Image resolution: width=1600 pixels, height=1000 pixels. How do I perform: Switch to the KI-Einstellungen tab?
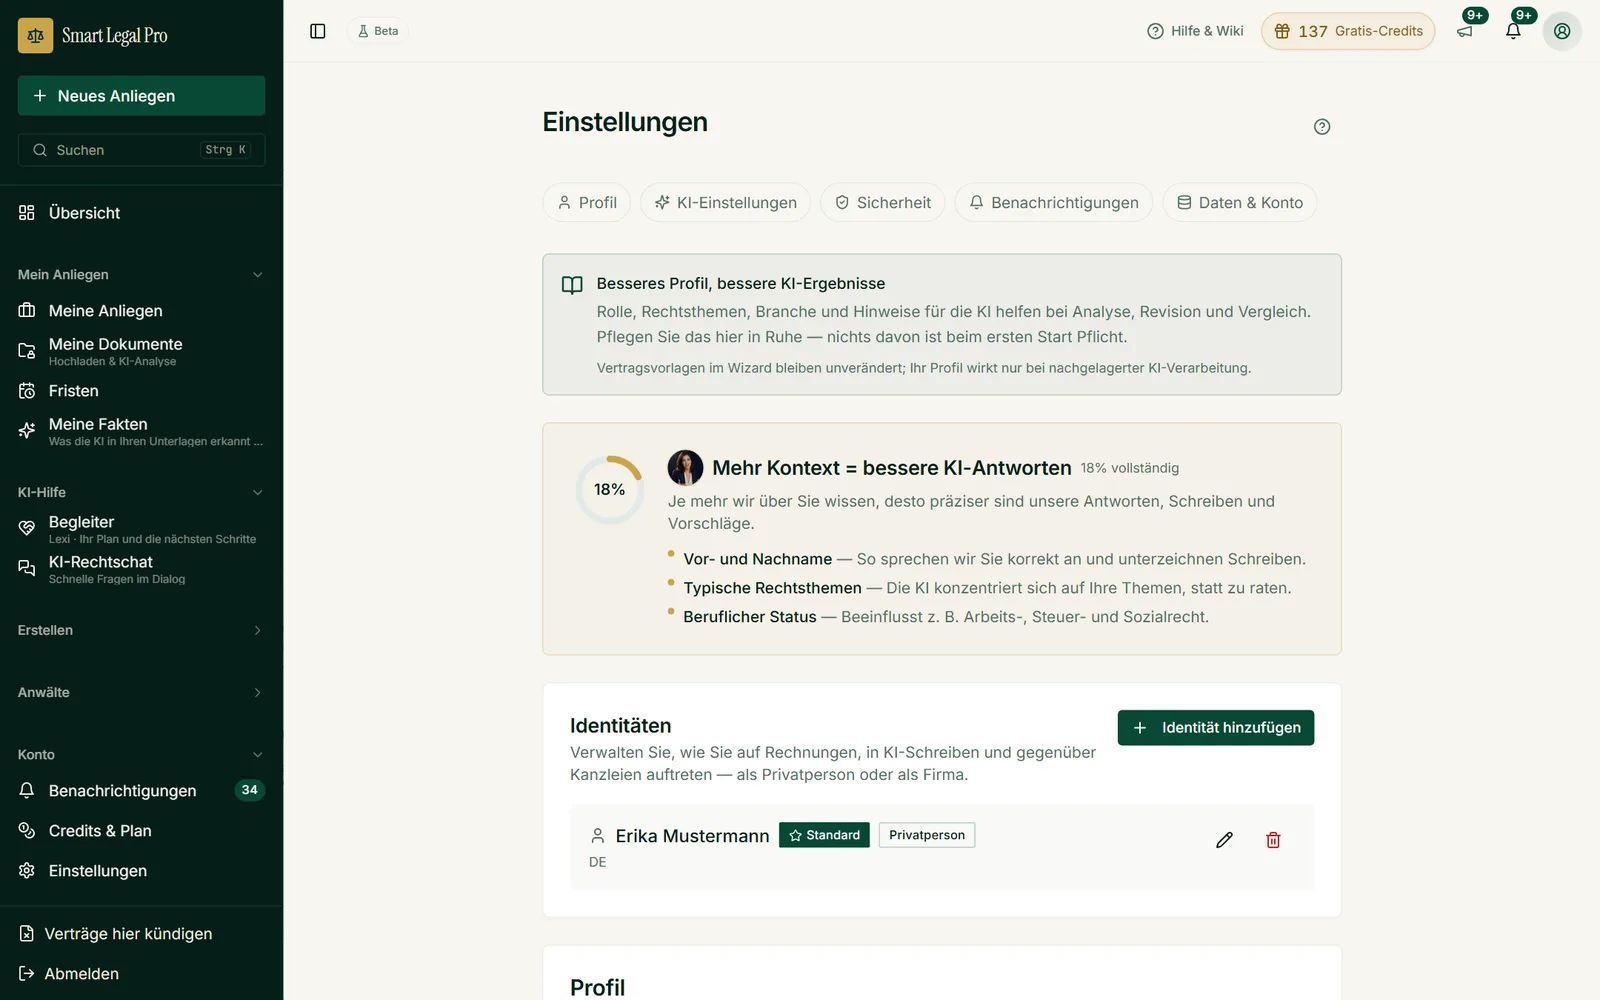click(x=725, y=202)
